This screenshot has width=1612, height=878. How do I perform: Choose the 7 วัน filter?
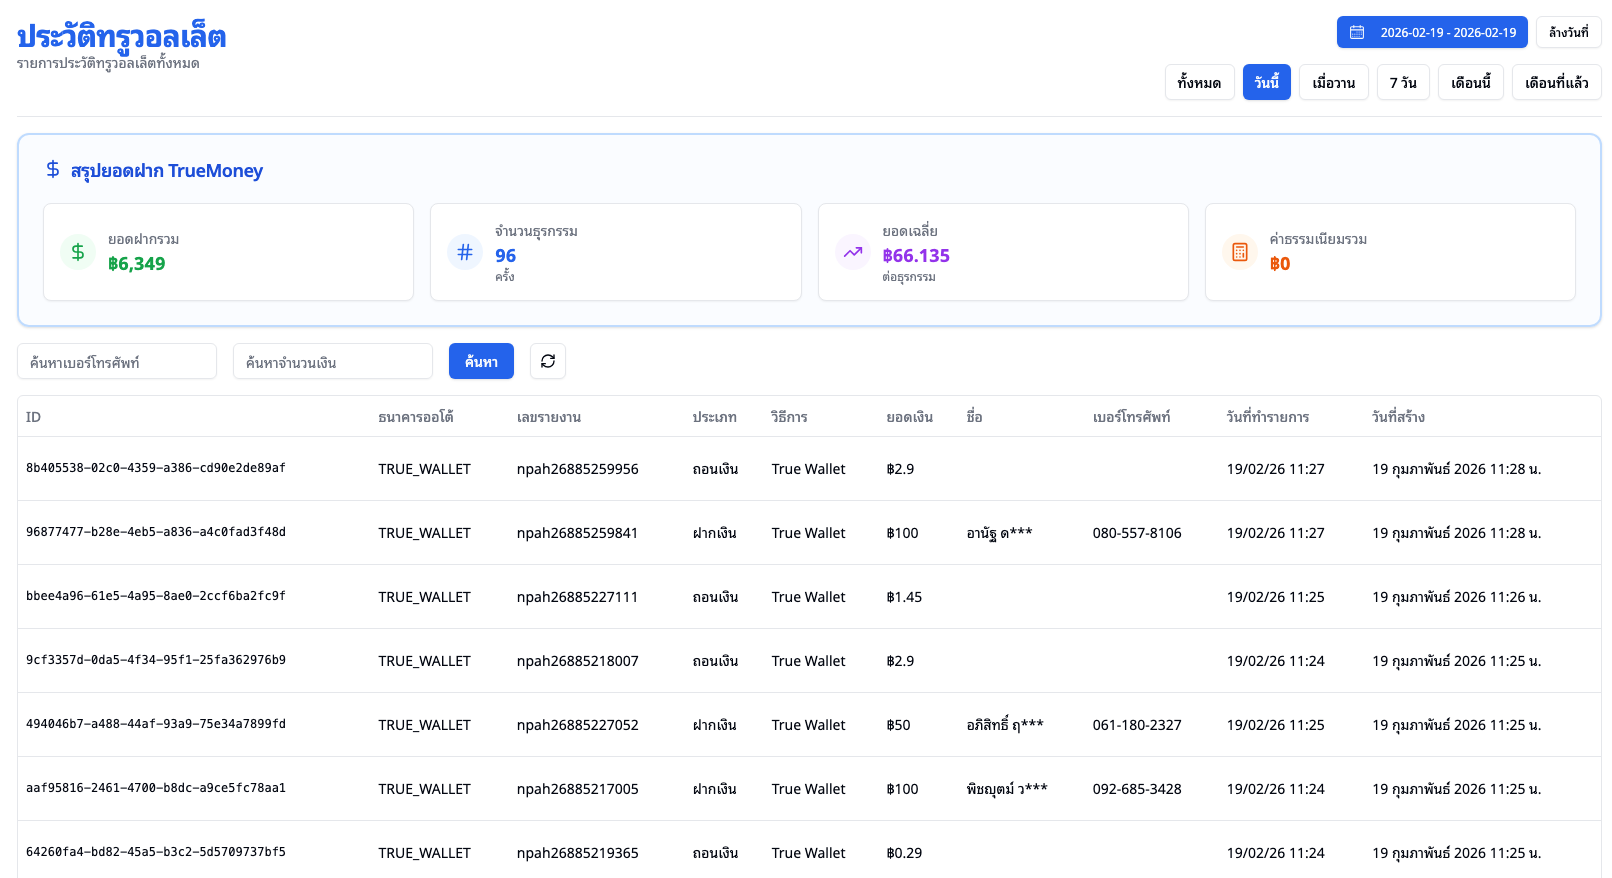[x=1402, y=82]
